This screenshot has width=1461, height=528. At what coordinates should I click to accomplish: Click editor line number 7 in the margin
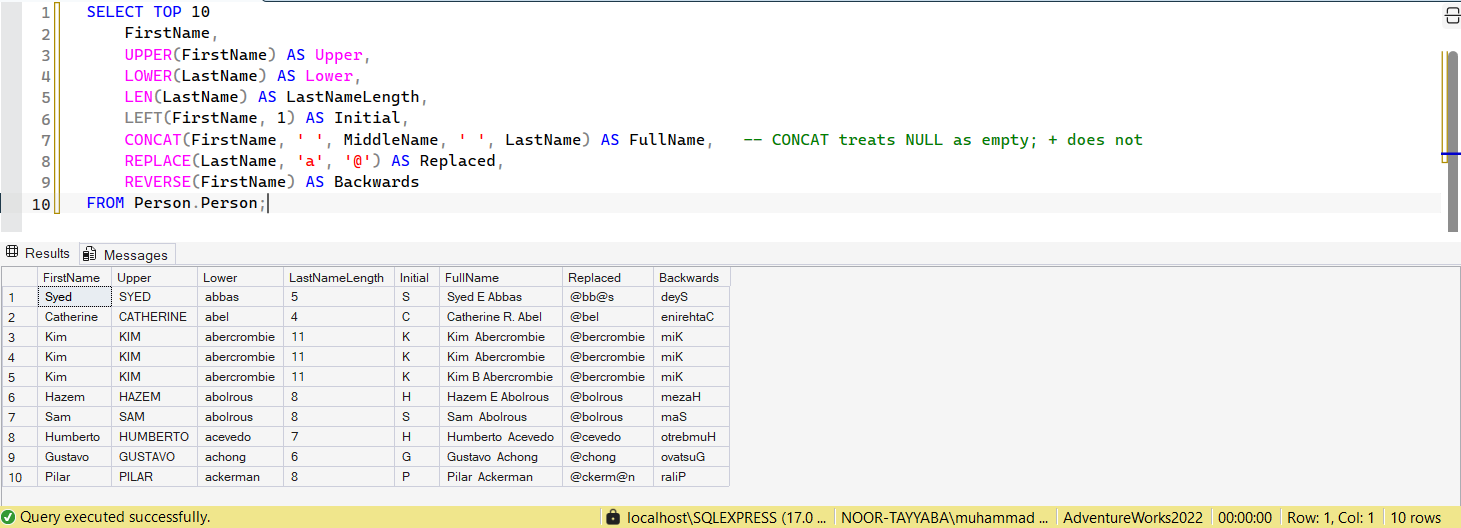pyautogui.click(x=45, y=140)
